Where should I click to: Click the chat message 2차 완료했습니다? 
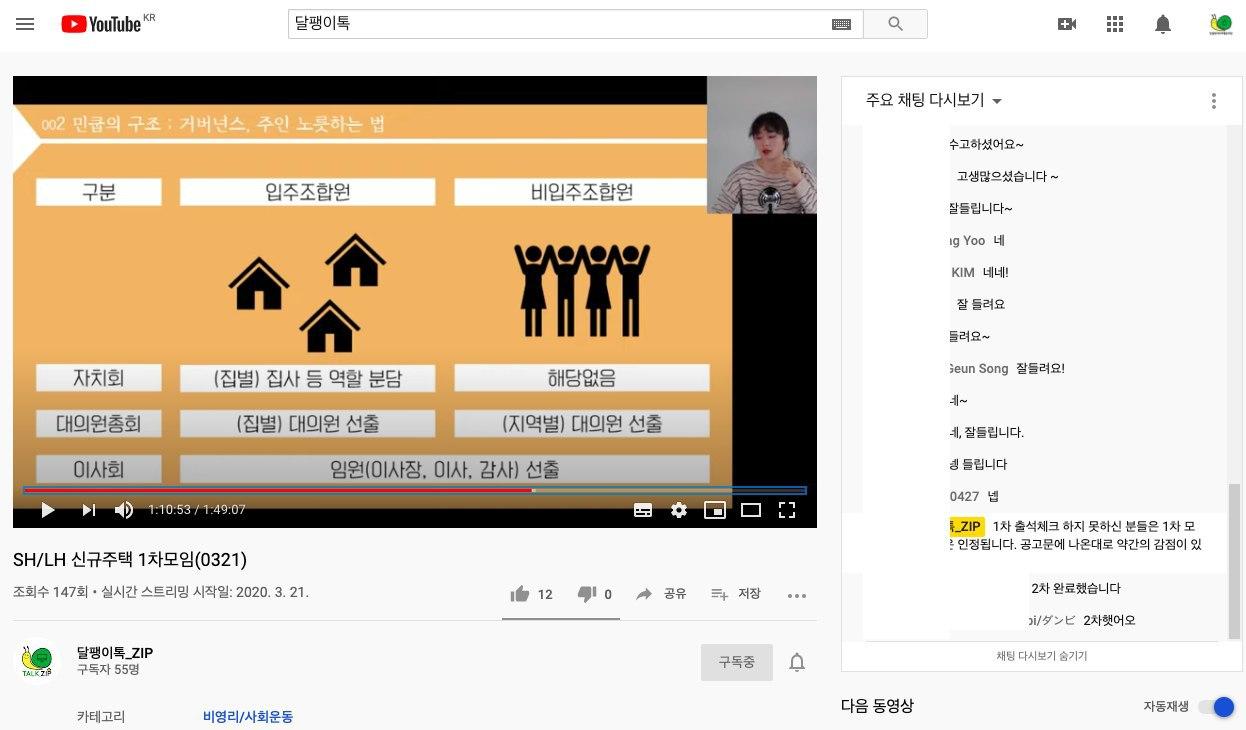(x=1076, y=588)
